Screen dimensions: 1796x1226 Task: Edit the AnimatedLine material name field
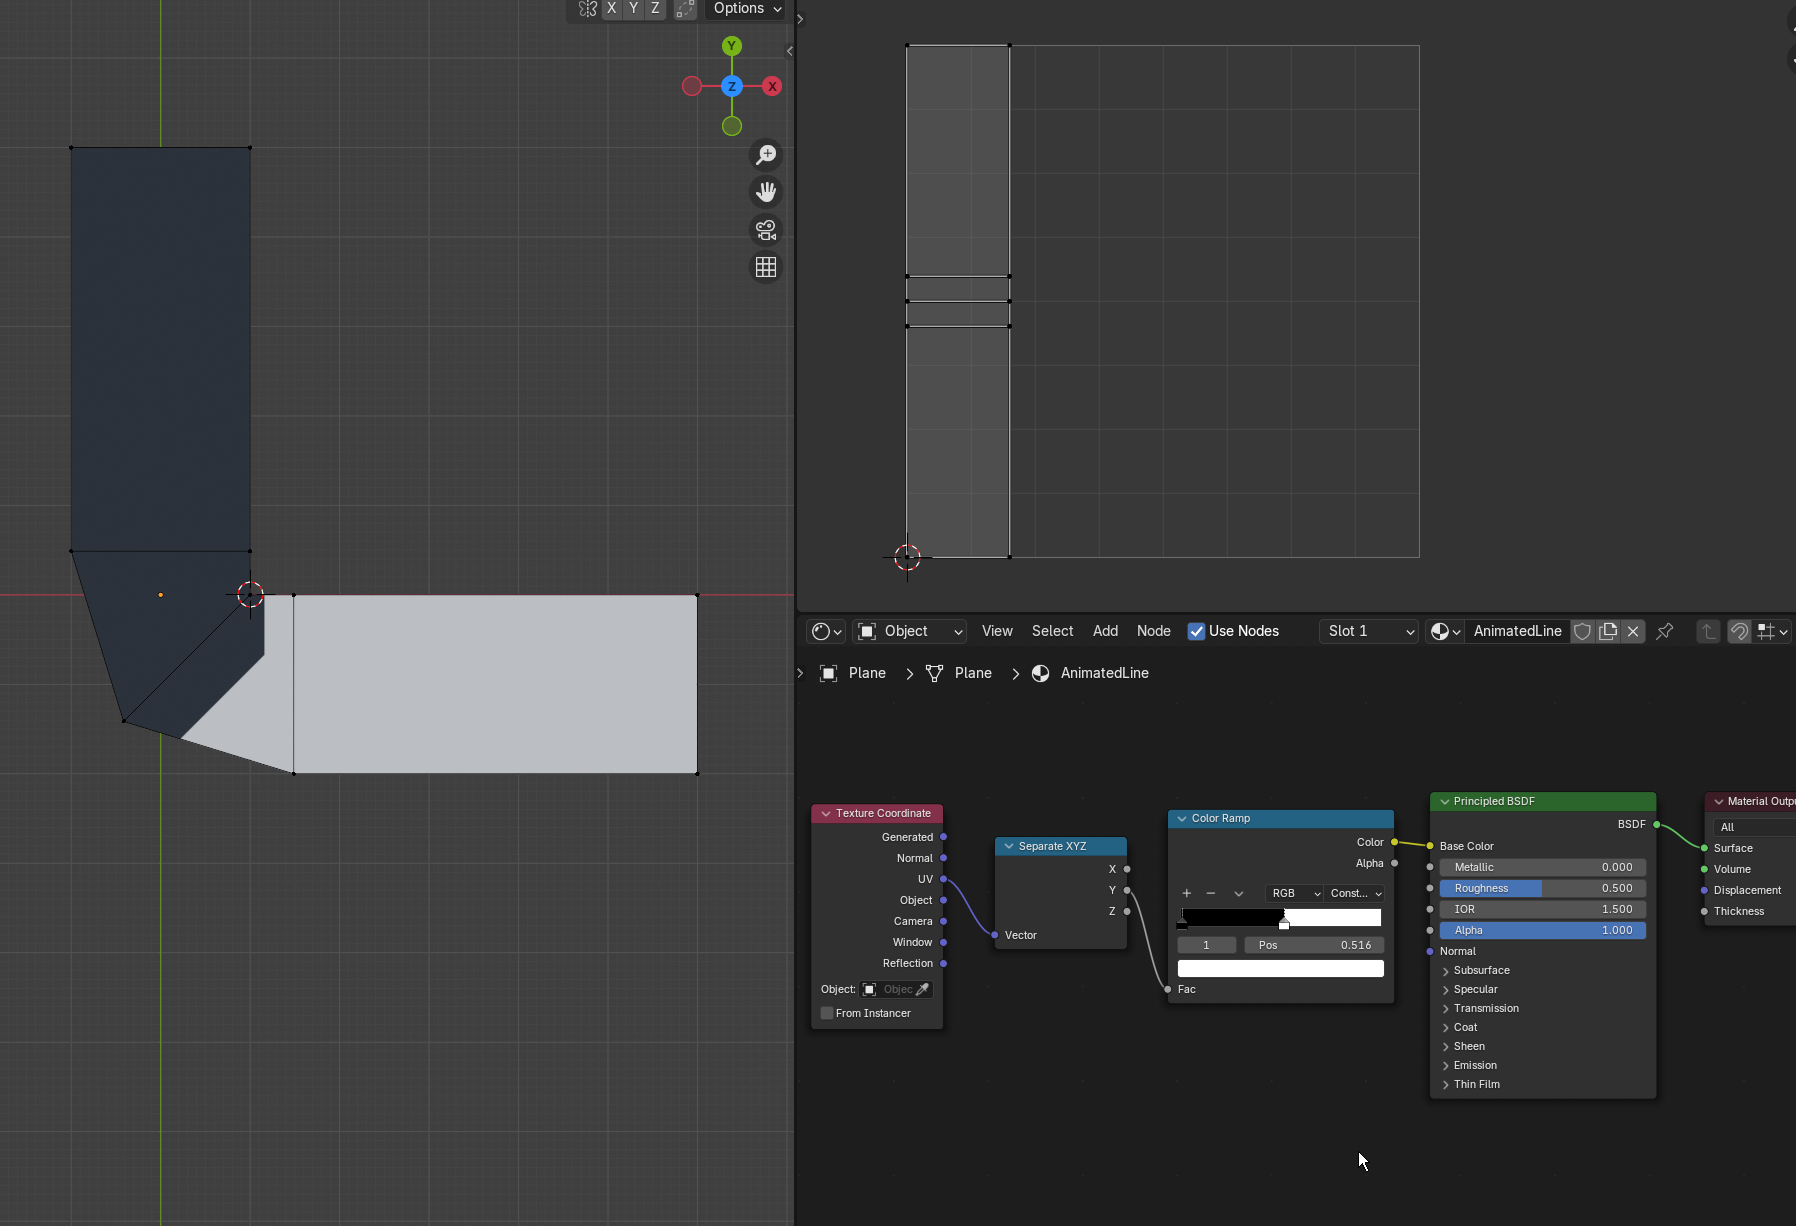1517,631
